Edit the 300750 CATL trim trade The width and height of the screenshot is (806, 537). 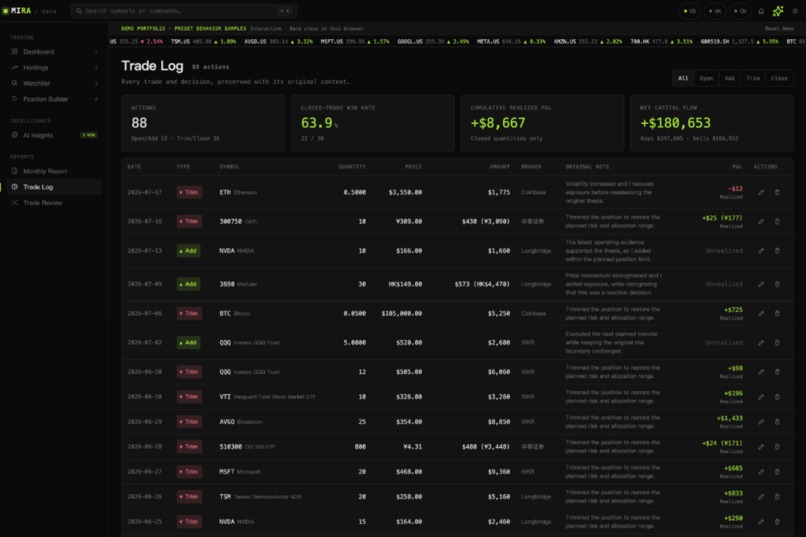pos(761,221)
